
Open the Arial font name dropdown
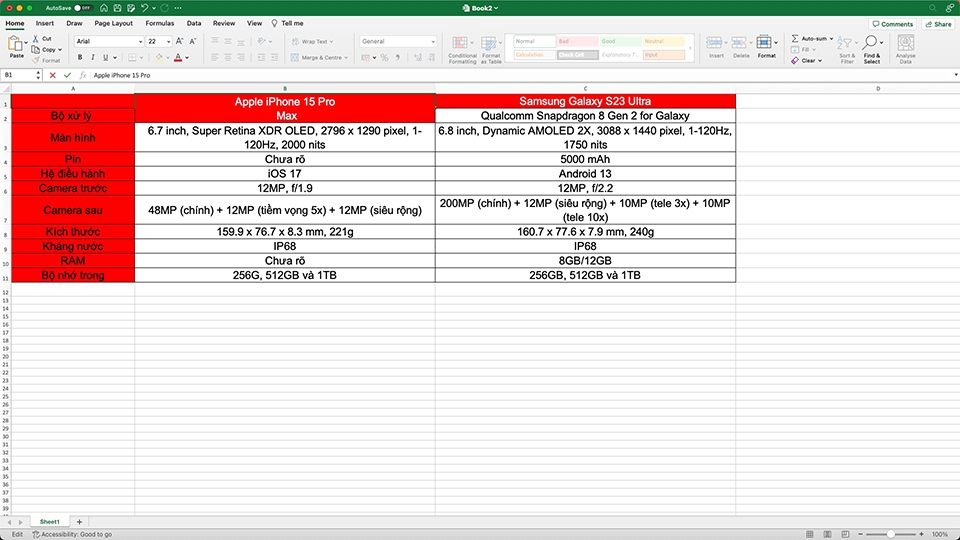click(140, 42)
